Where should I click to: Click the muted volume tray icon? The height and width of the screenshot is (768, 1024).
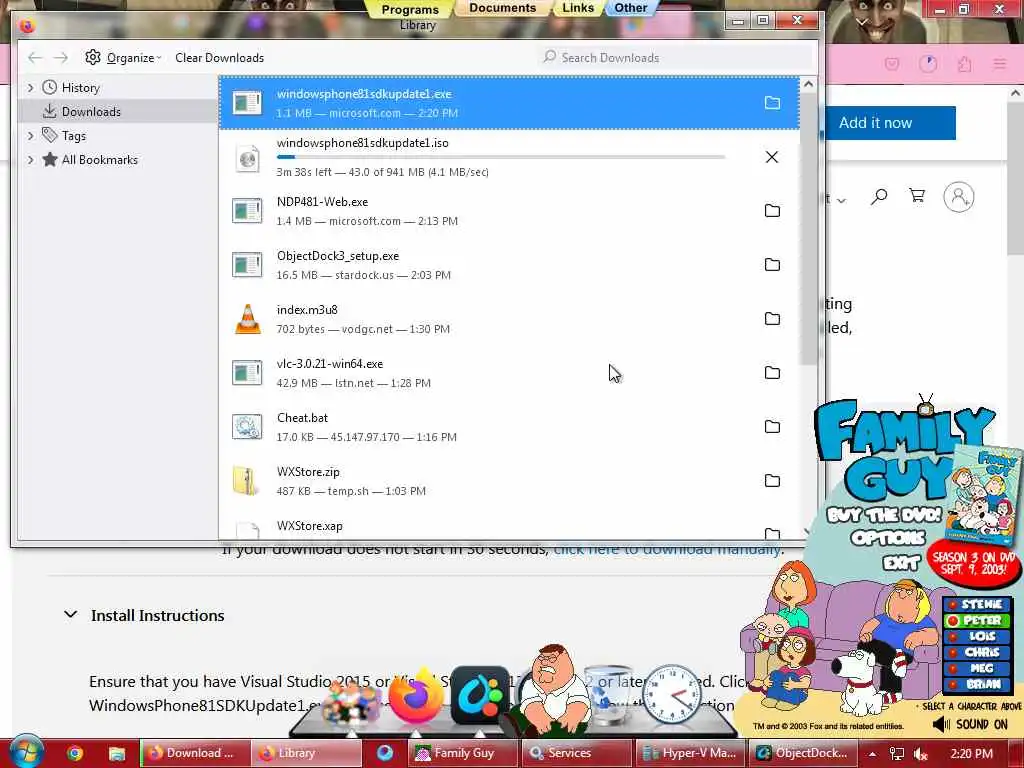click(921, 754)
